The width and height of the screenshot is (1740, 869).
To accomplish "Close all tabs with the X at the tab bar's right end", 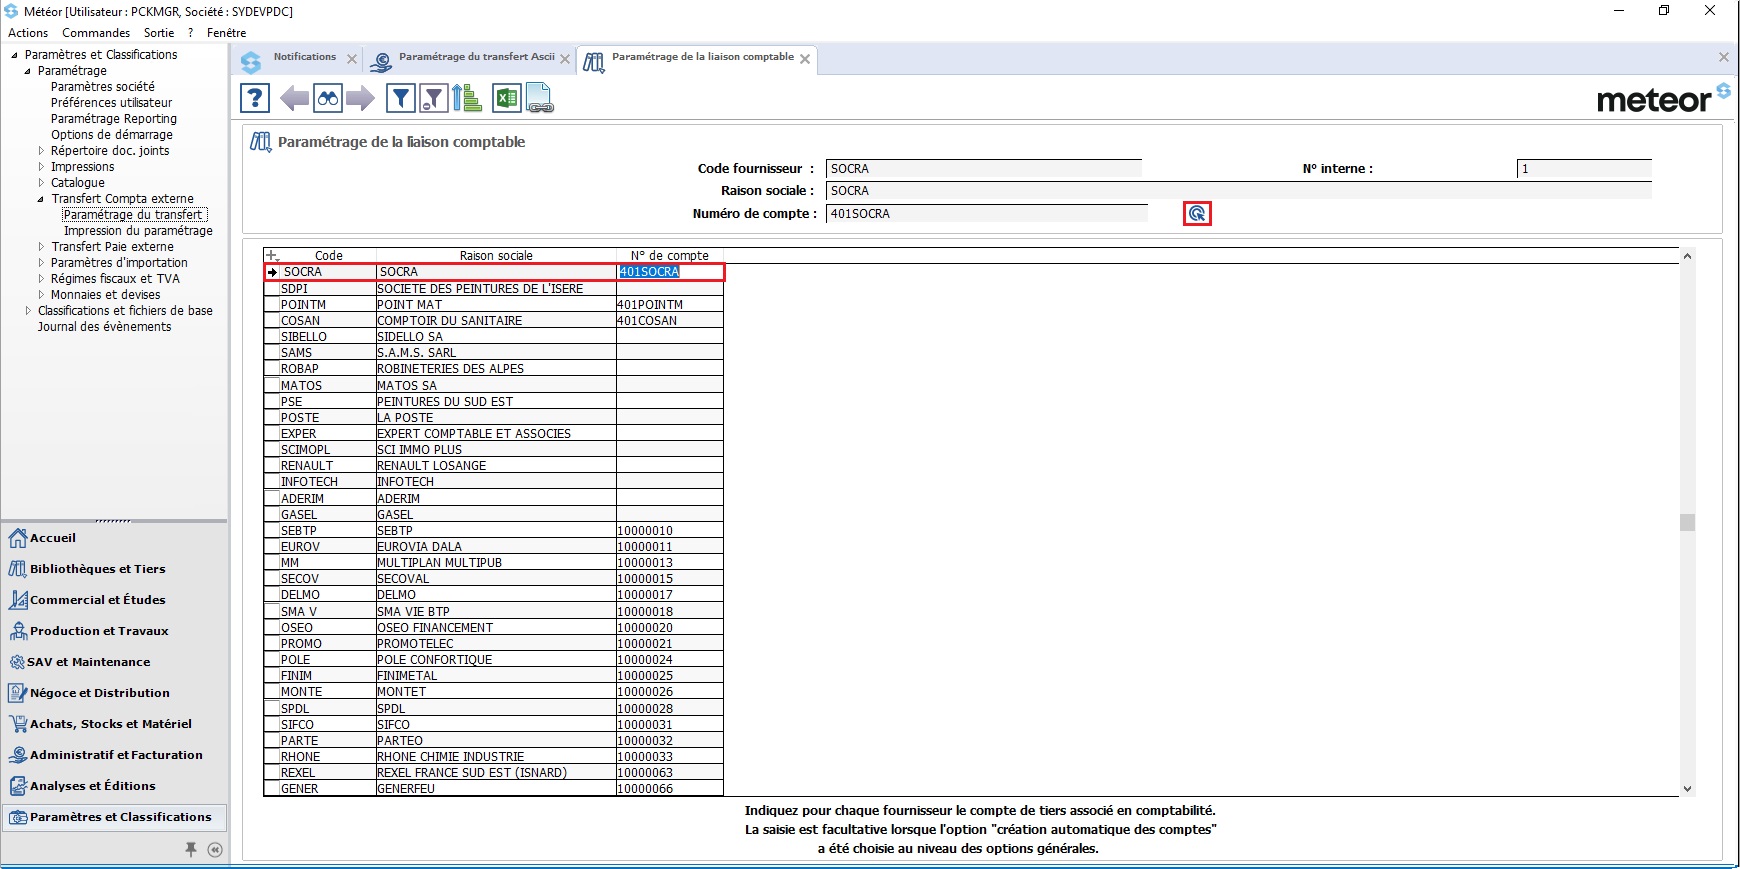I will tap(1724, 57).
